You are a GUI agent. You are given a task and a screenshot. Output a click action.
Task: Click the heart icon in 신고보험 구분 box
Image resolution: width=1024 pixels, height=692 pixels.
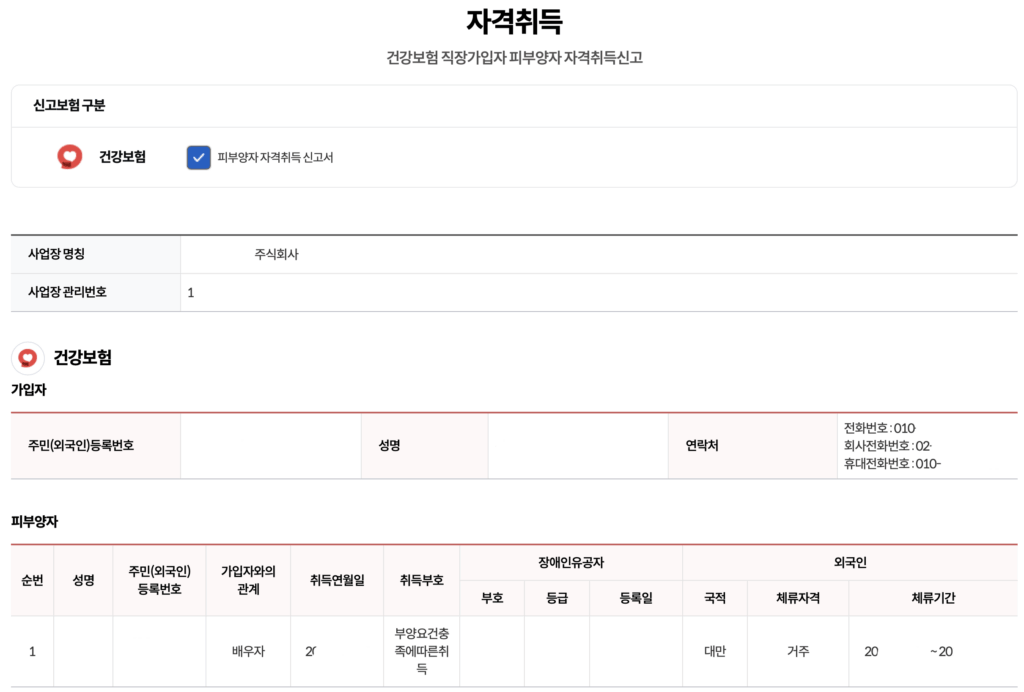[x=69, y=157]
